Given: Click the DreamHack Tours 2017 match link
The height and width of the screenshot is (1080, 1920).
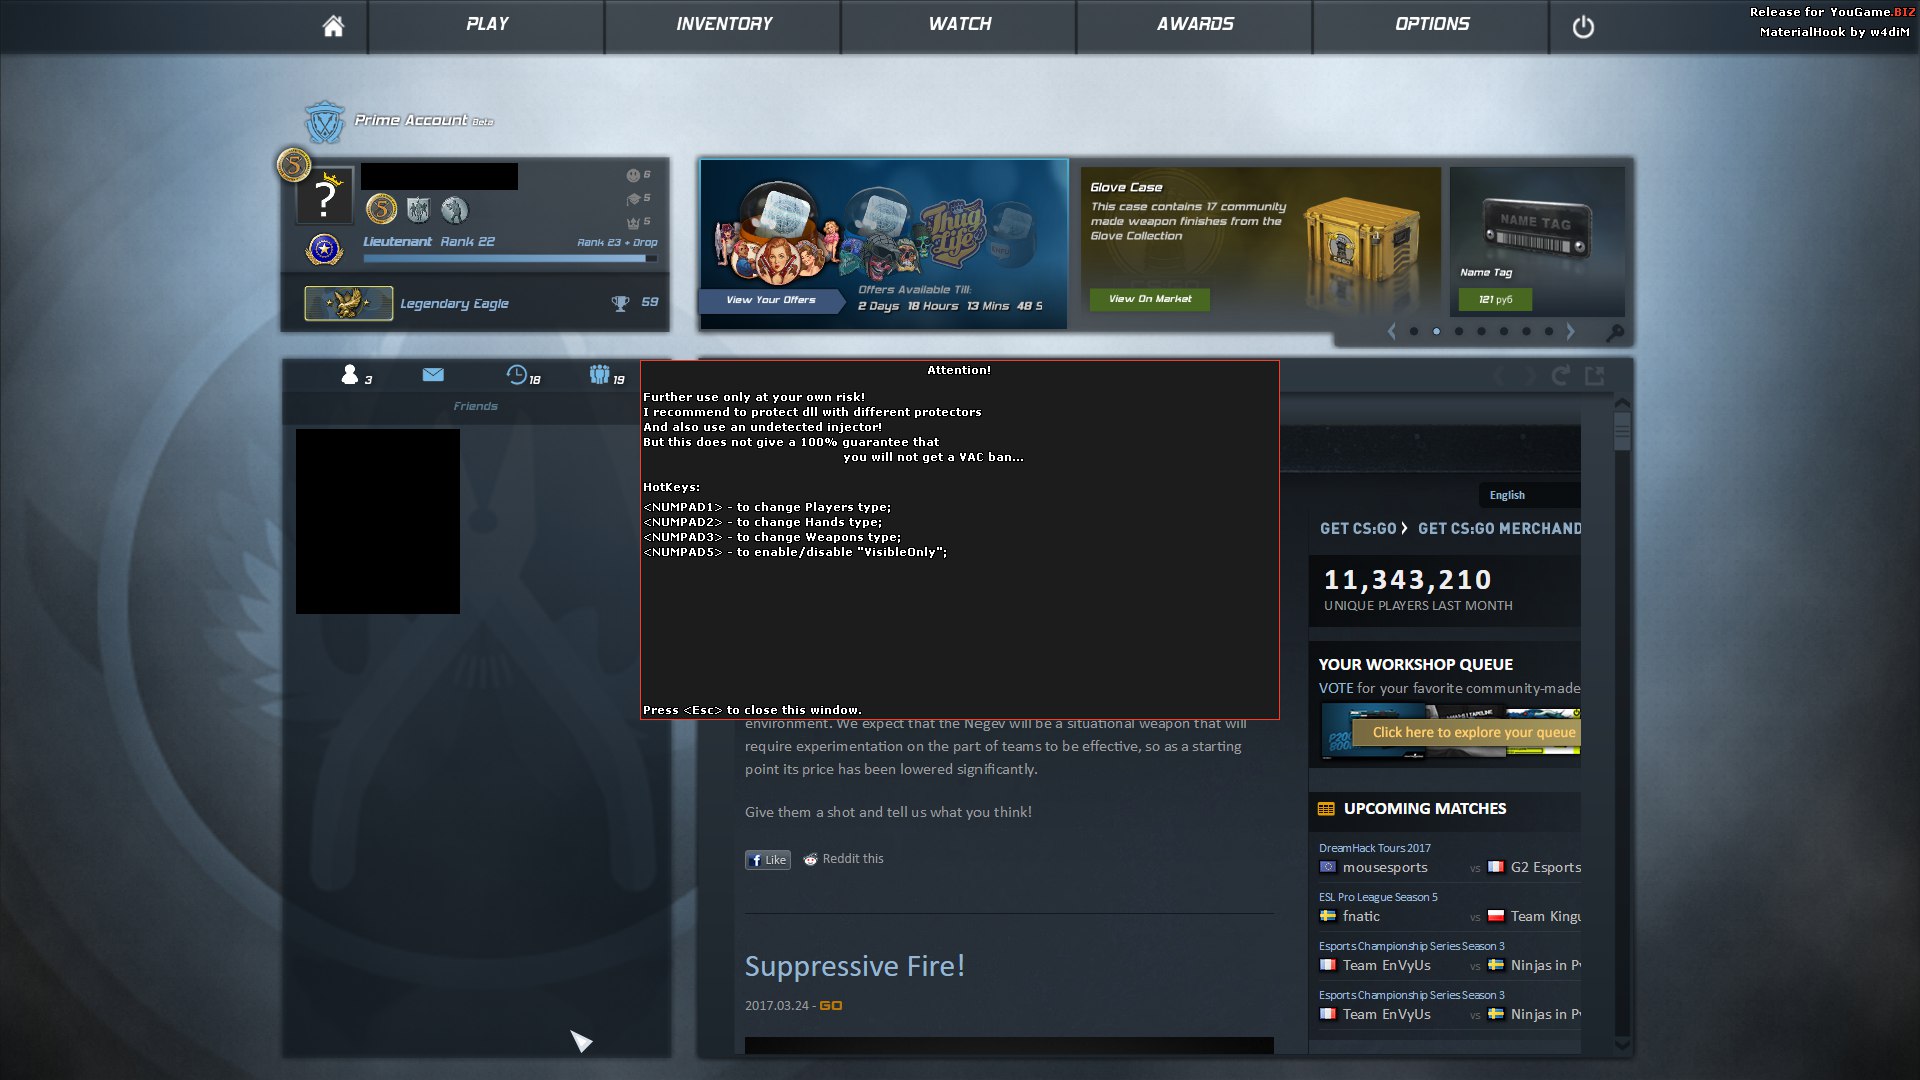Looking at the screenshot, I should [x=1374, y=848].
